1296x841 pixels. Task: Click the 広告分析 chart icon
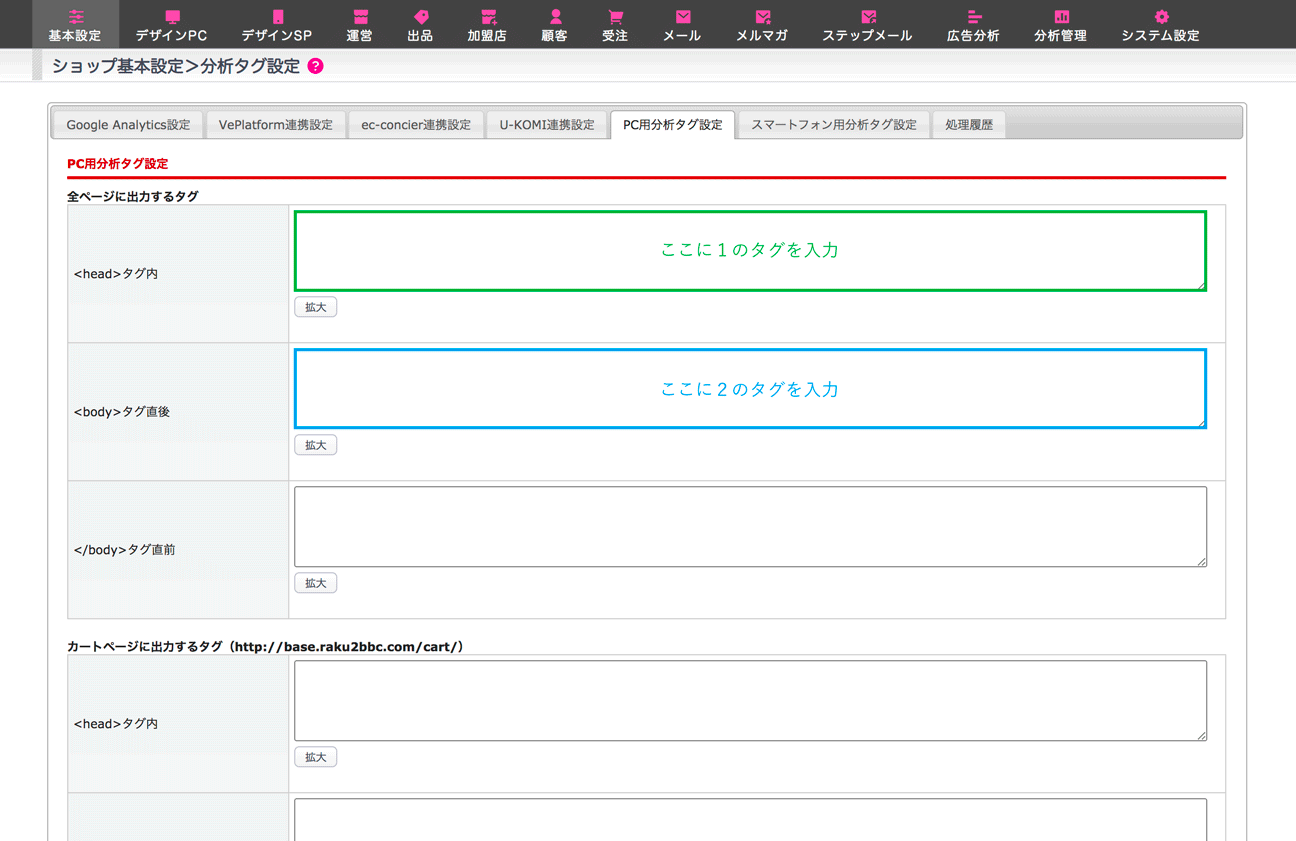tap(973, 17)
